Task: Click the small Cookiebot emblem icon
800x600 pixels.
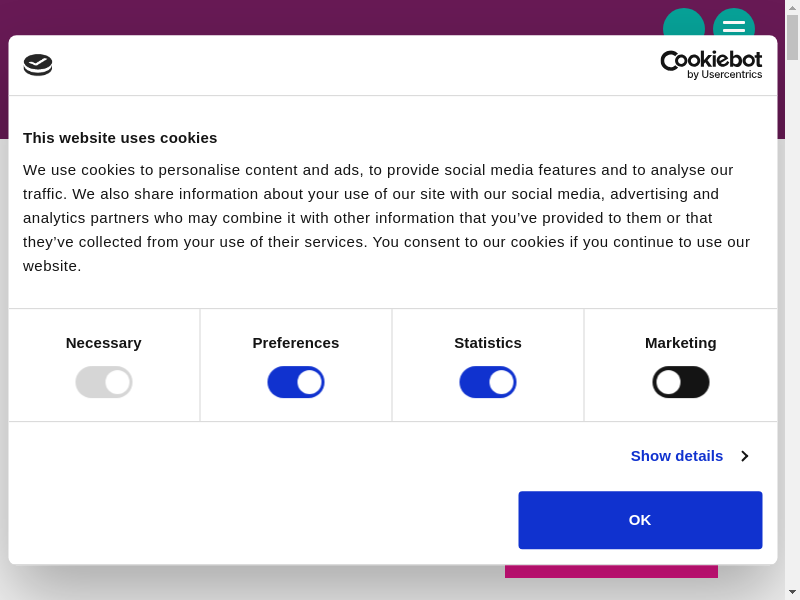Action: (38, 65)
